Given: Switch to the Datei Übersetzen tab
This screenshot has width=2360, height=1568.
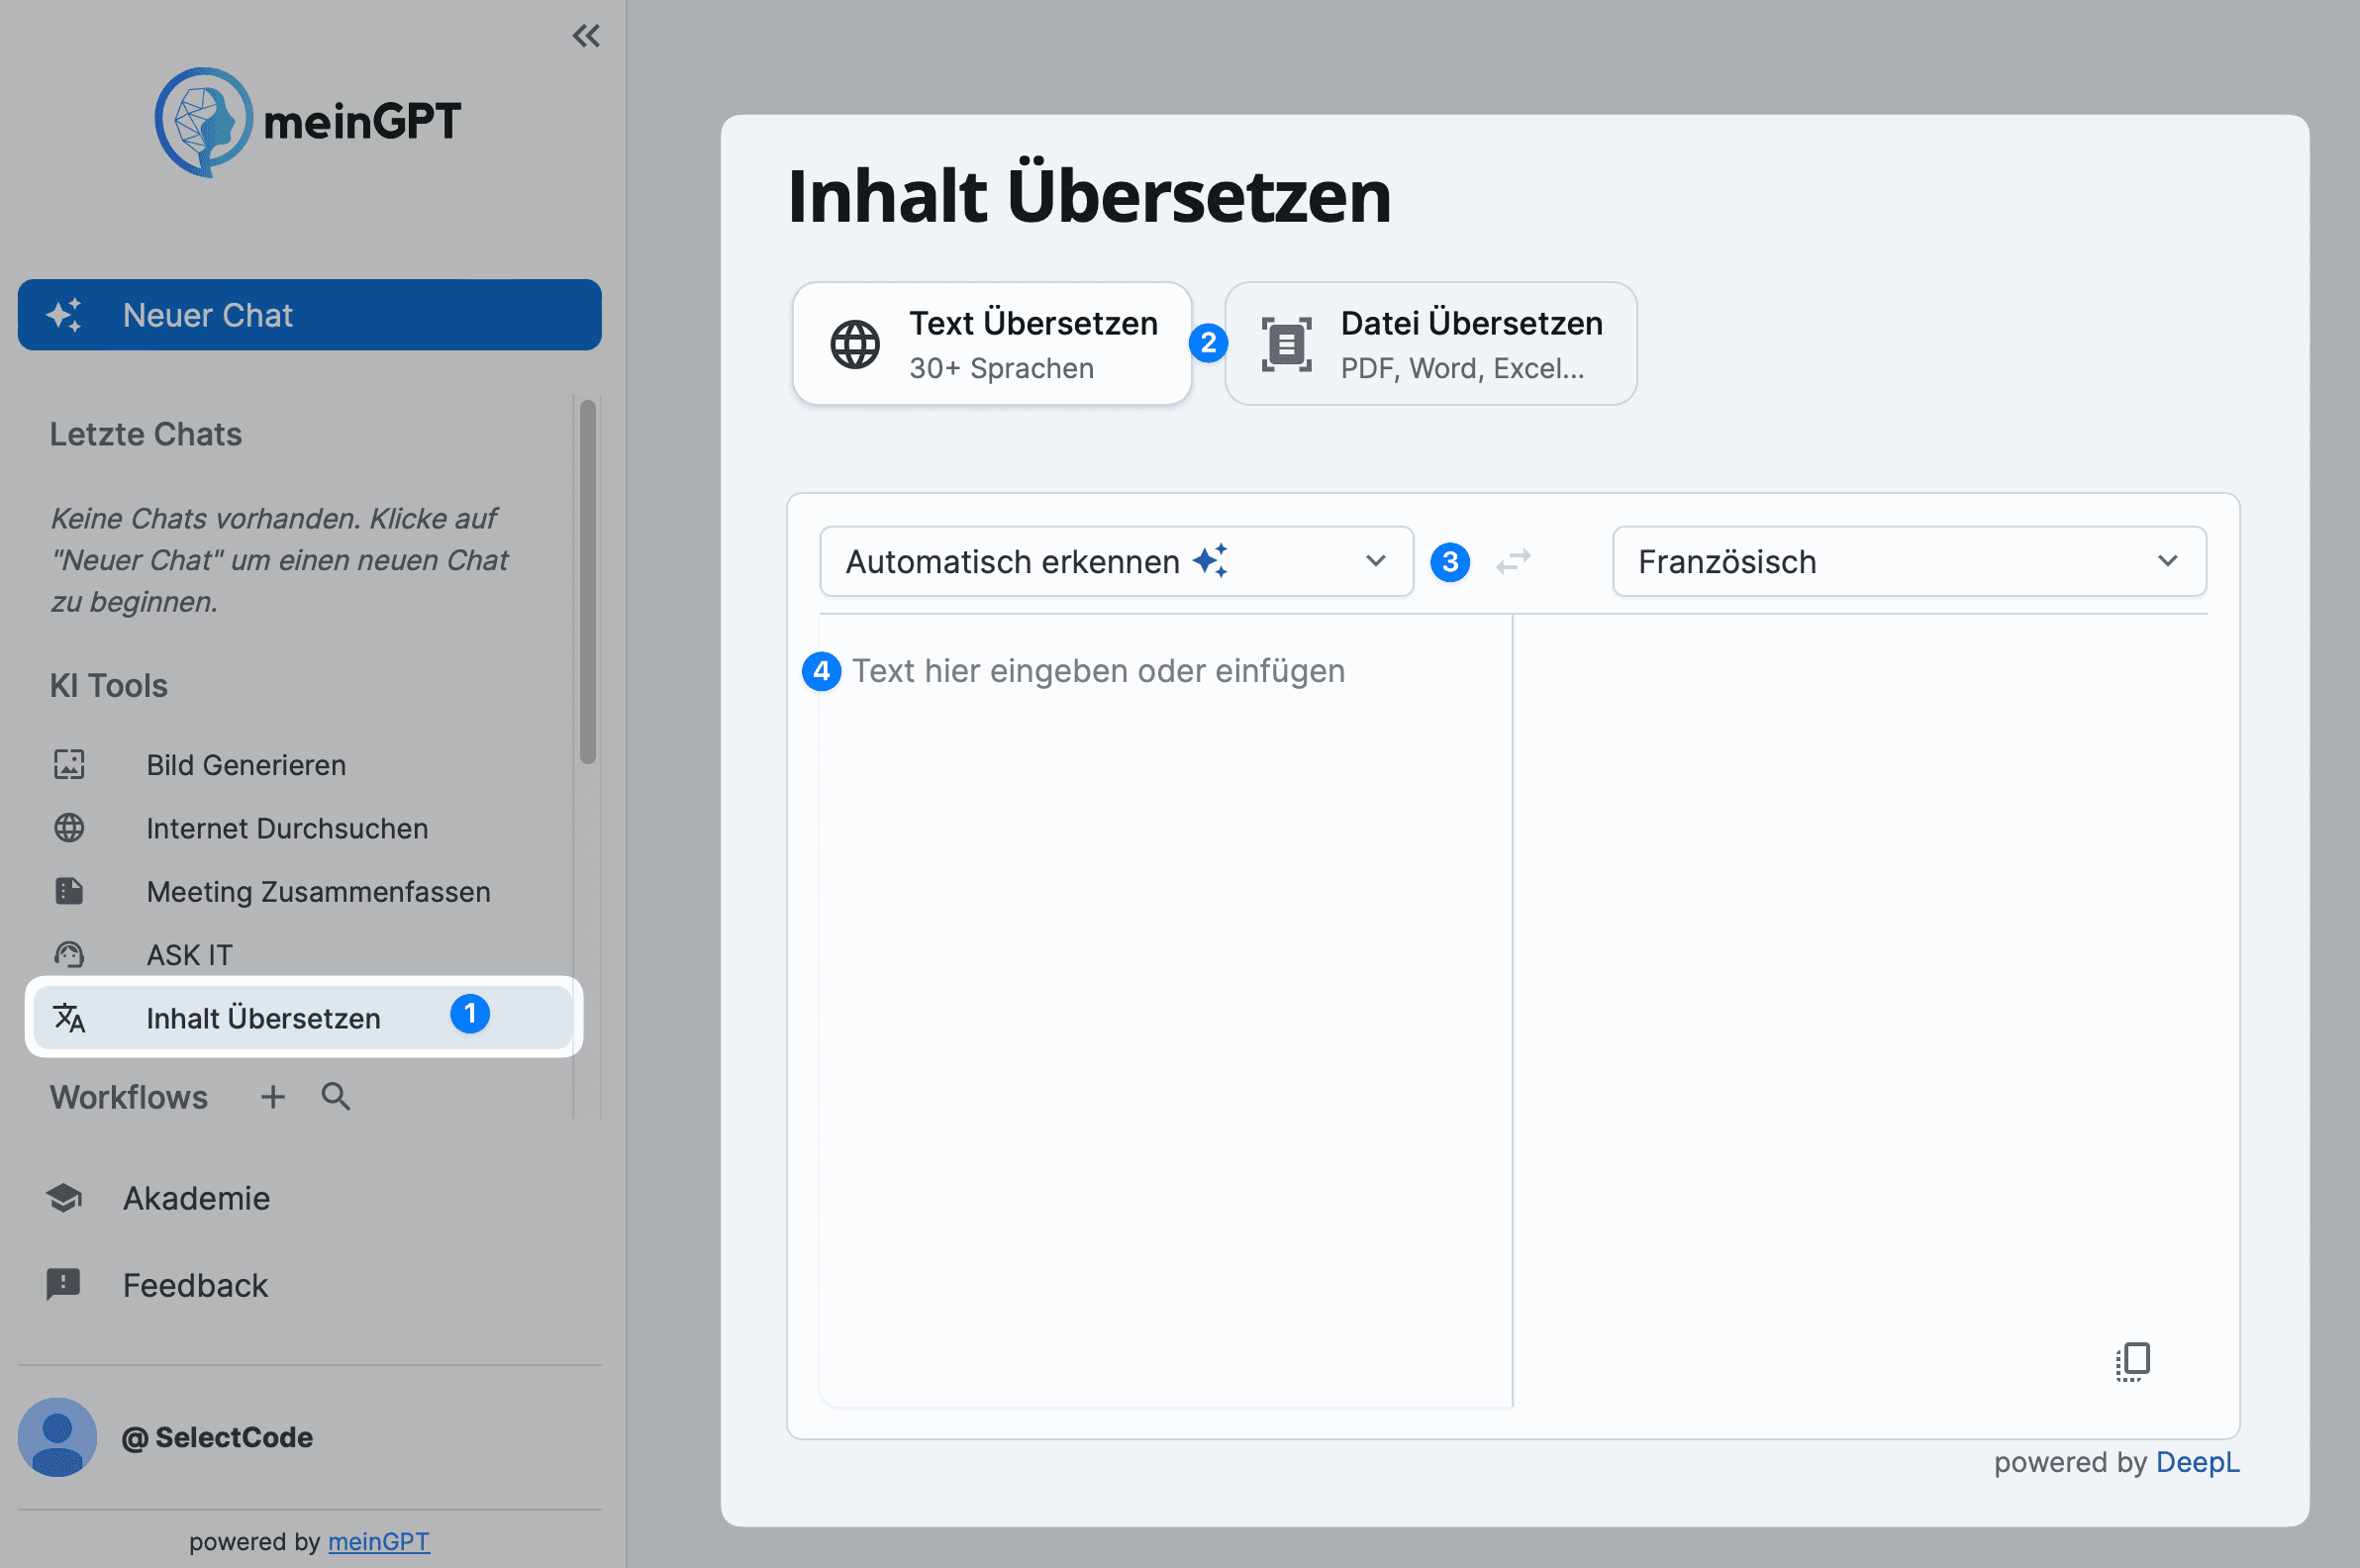Looking at the screenshot, I should pos(1430,343).
